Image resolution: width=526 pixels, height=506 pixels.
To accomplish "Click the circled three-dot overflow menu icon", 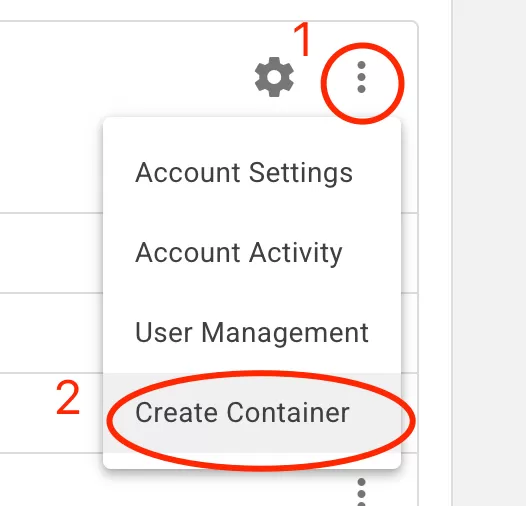I will tap(361, 77).
